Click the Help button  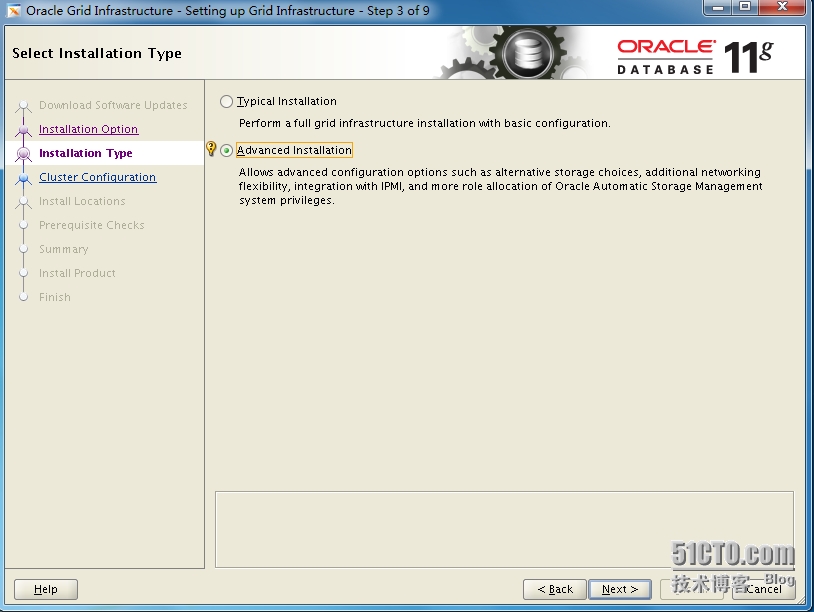[46, 589]
